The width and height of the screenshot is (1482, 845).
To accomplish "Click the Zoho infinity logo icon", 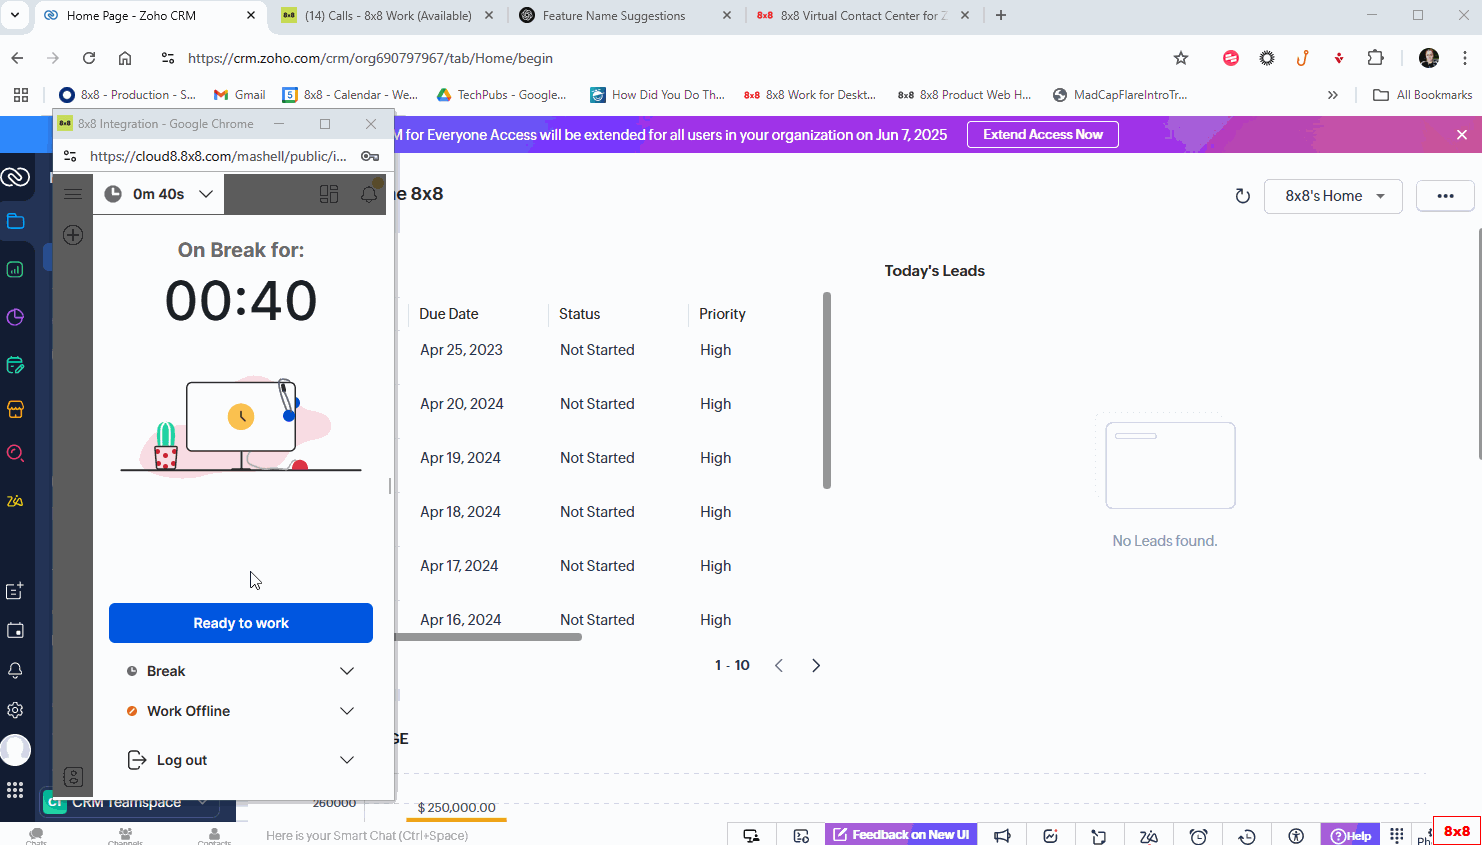I will pos(15,177).
